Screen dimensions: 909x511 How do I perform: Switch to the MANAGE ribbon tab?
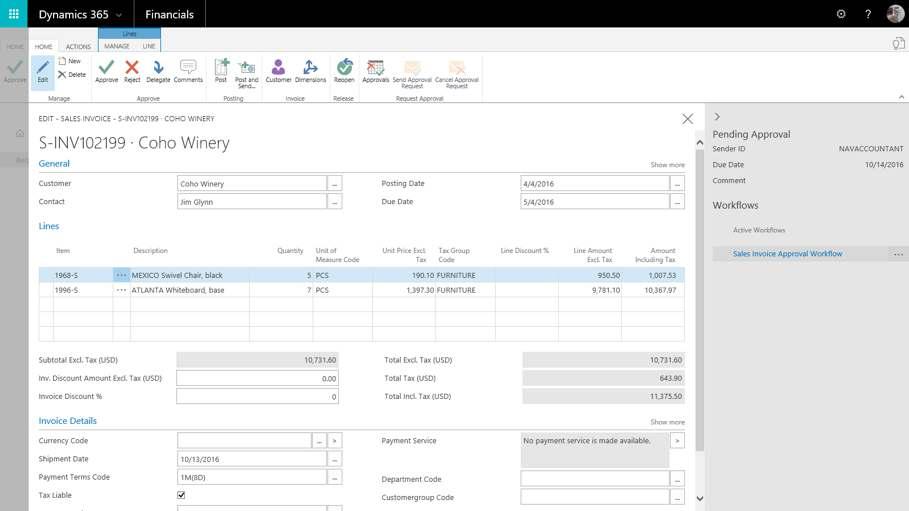tap(117, 46)
